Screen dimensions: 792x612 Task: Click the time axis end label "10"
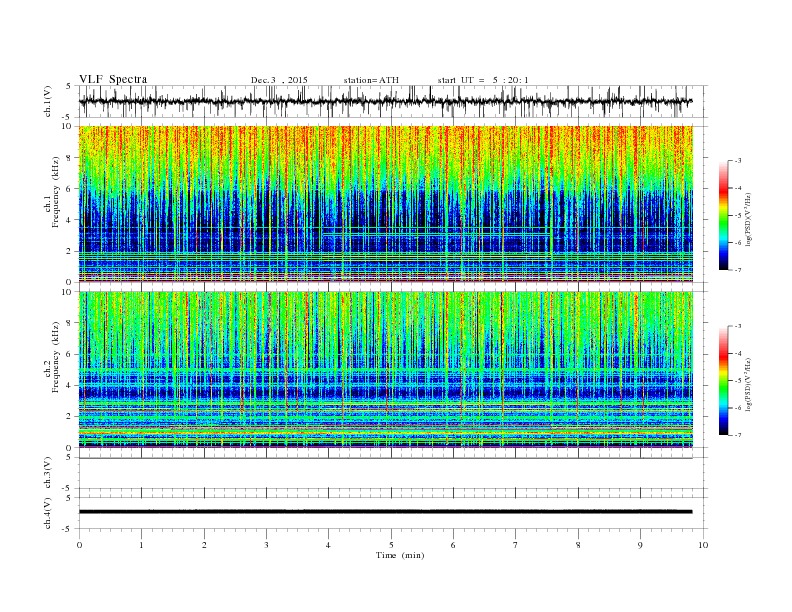click(x=703, y=545)
